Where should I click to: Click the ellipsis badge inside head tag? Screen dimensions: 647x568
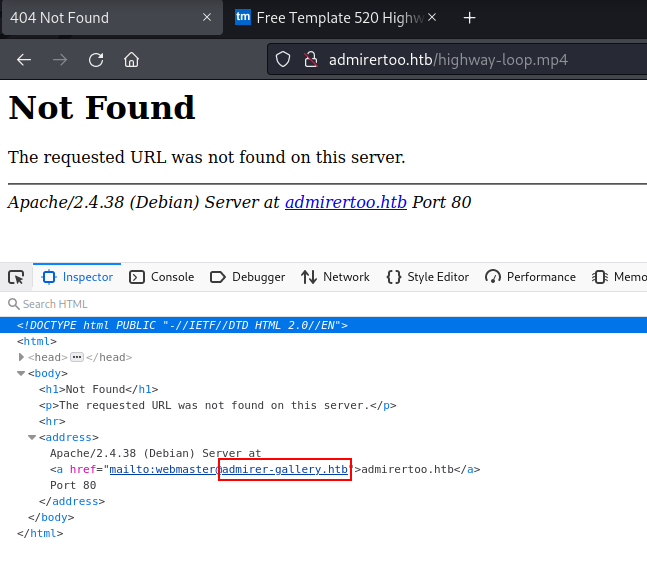tap(76, 357)
